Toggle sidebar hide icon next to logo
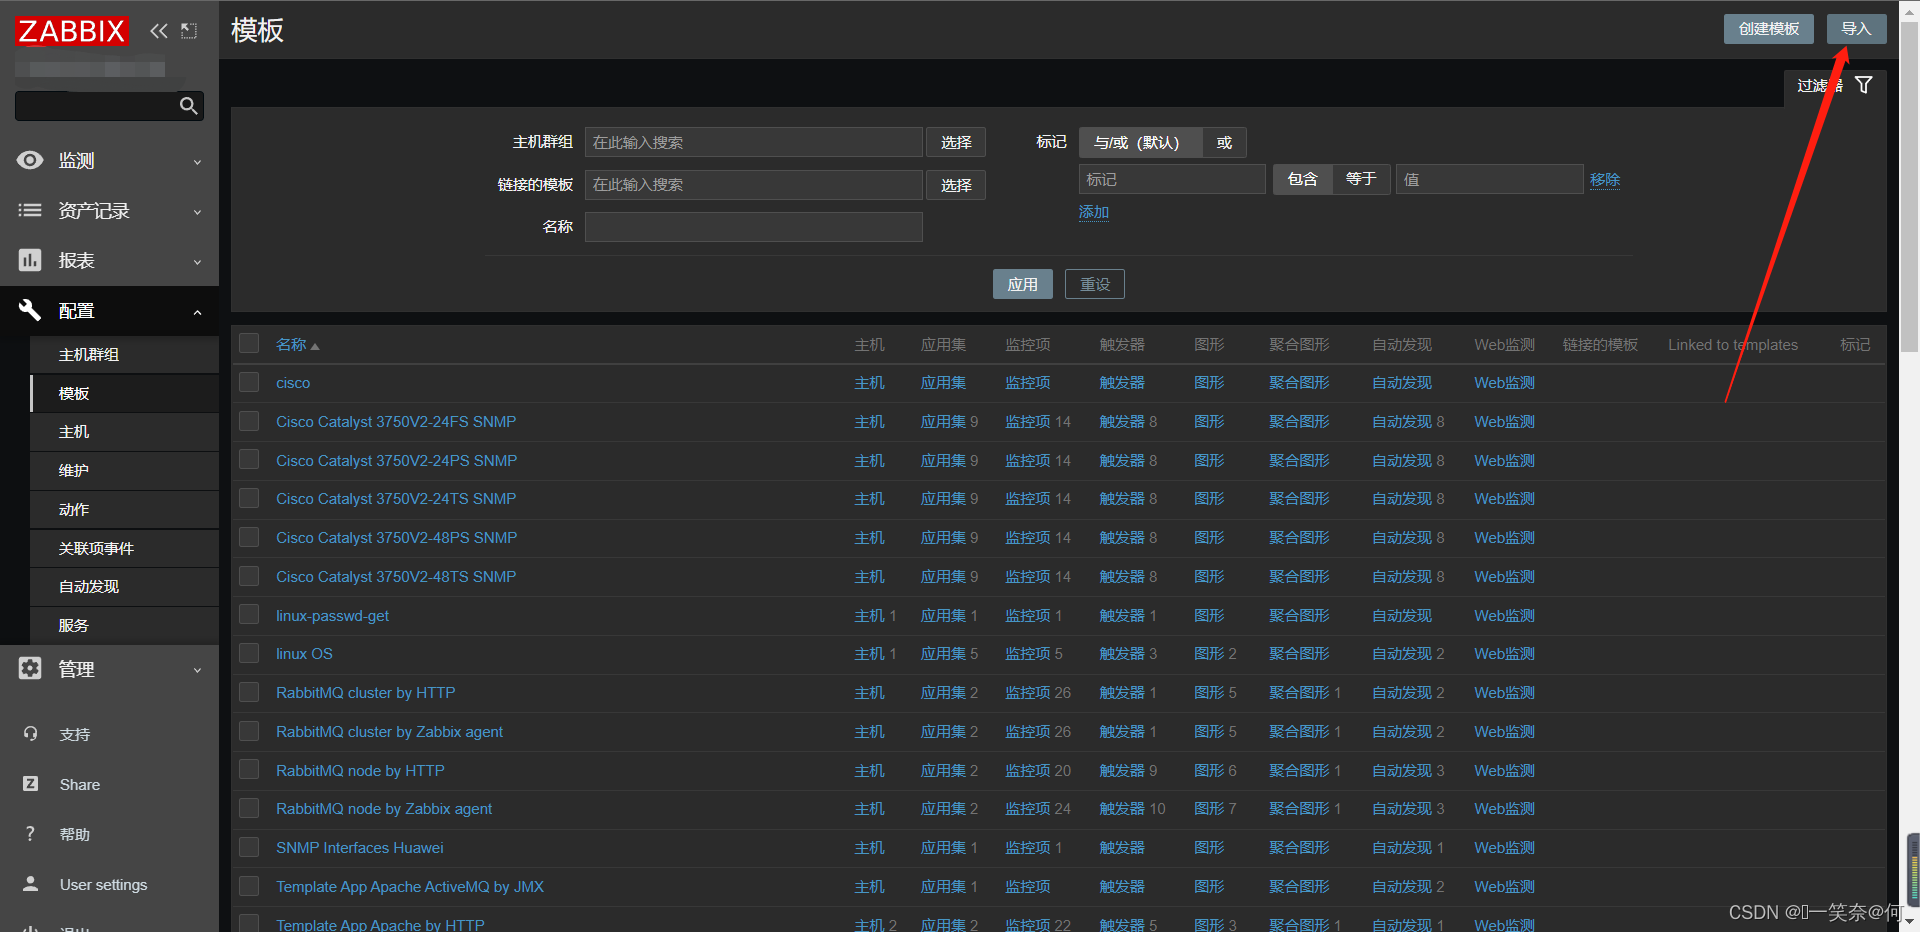The image size is (1920, 932). pos(189,31)
